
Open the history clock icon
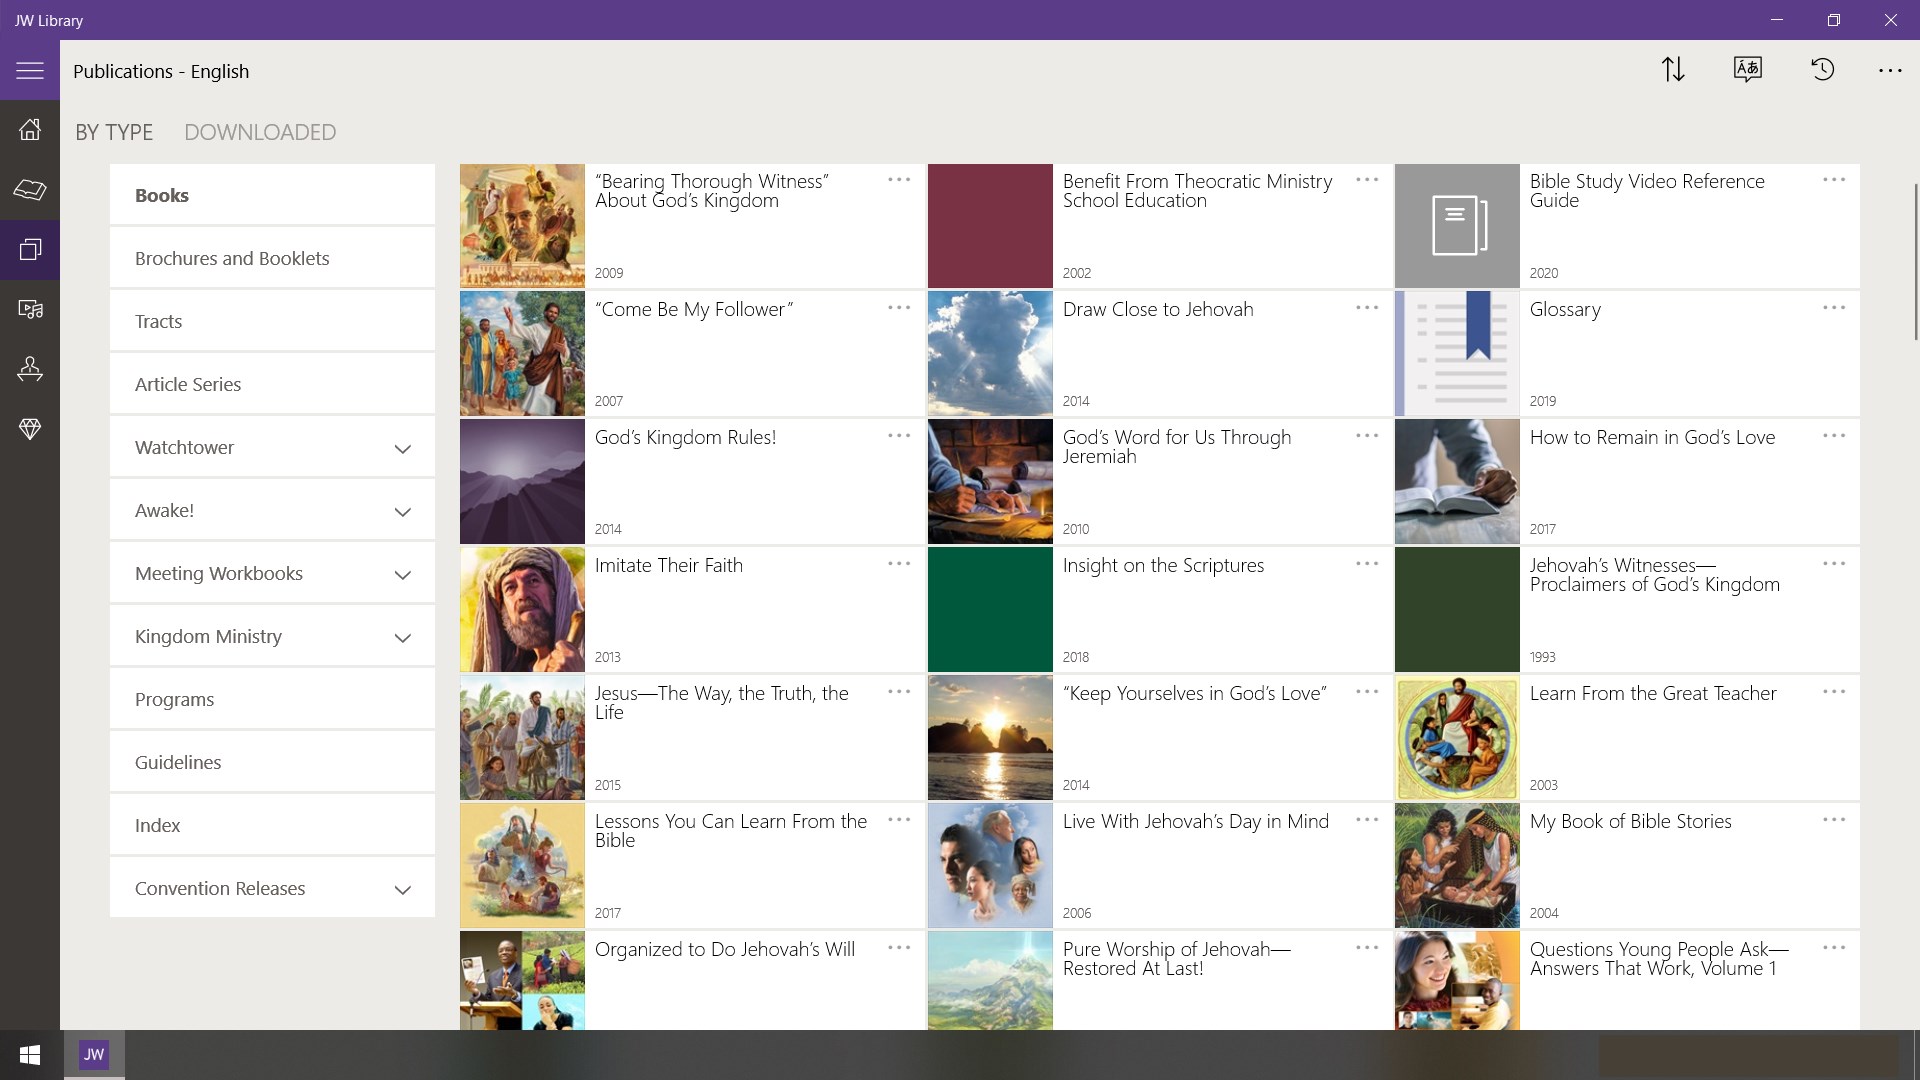pos(1822,70)
